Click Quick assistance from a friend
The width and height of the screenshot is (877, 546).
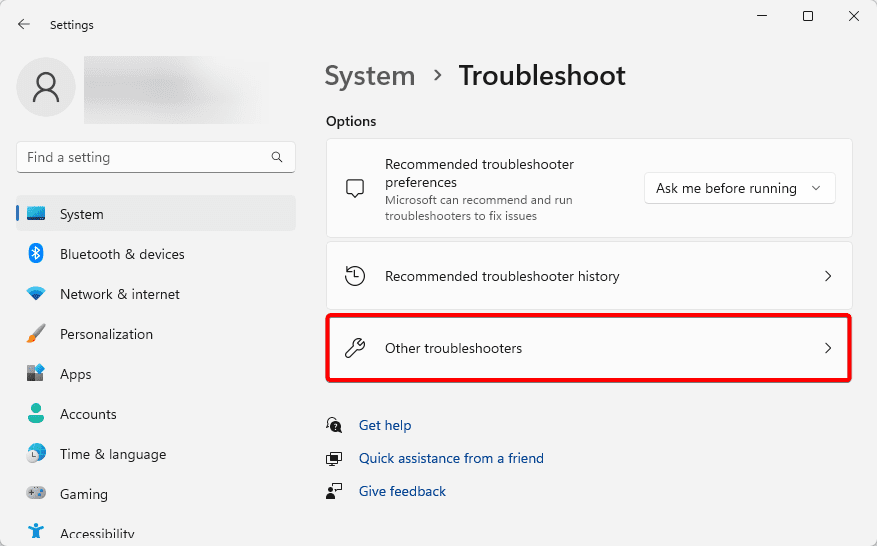point(451,458)
